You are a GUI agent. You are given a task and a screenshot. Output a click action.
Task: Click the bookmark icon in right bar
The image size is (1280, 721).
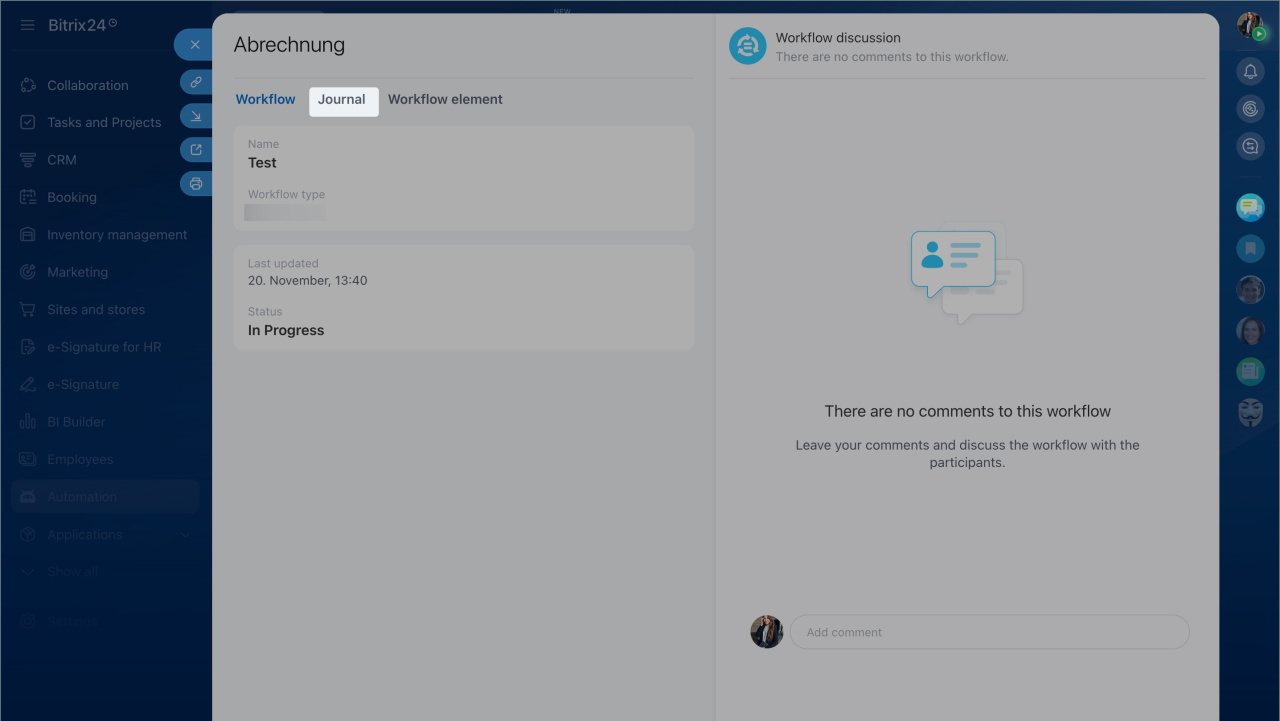click(x=1250, y=248)
